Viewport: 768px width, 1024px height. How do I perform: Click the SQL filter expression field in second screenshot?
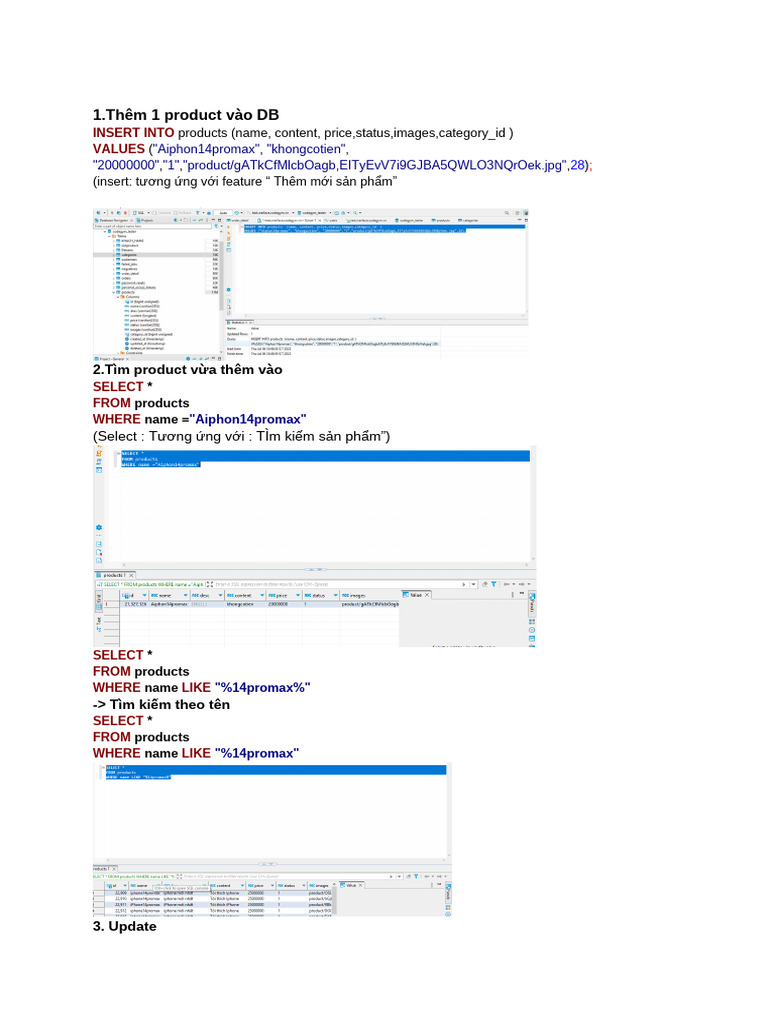pos(337,584)
